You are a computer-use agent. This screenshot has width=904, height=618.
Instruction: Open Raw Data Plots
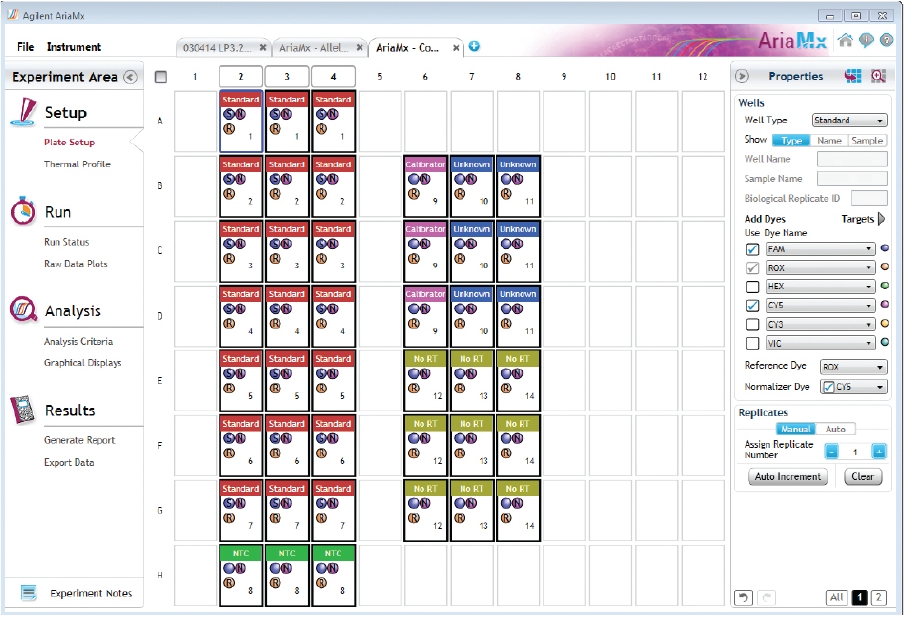pos(76,263)
